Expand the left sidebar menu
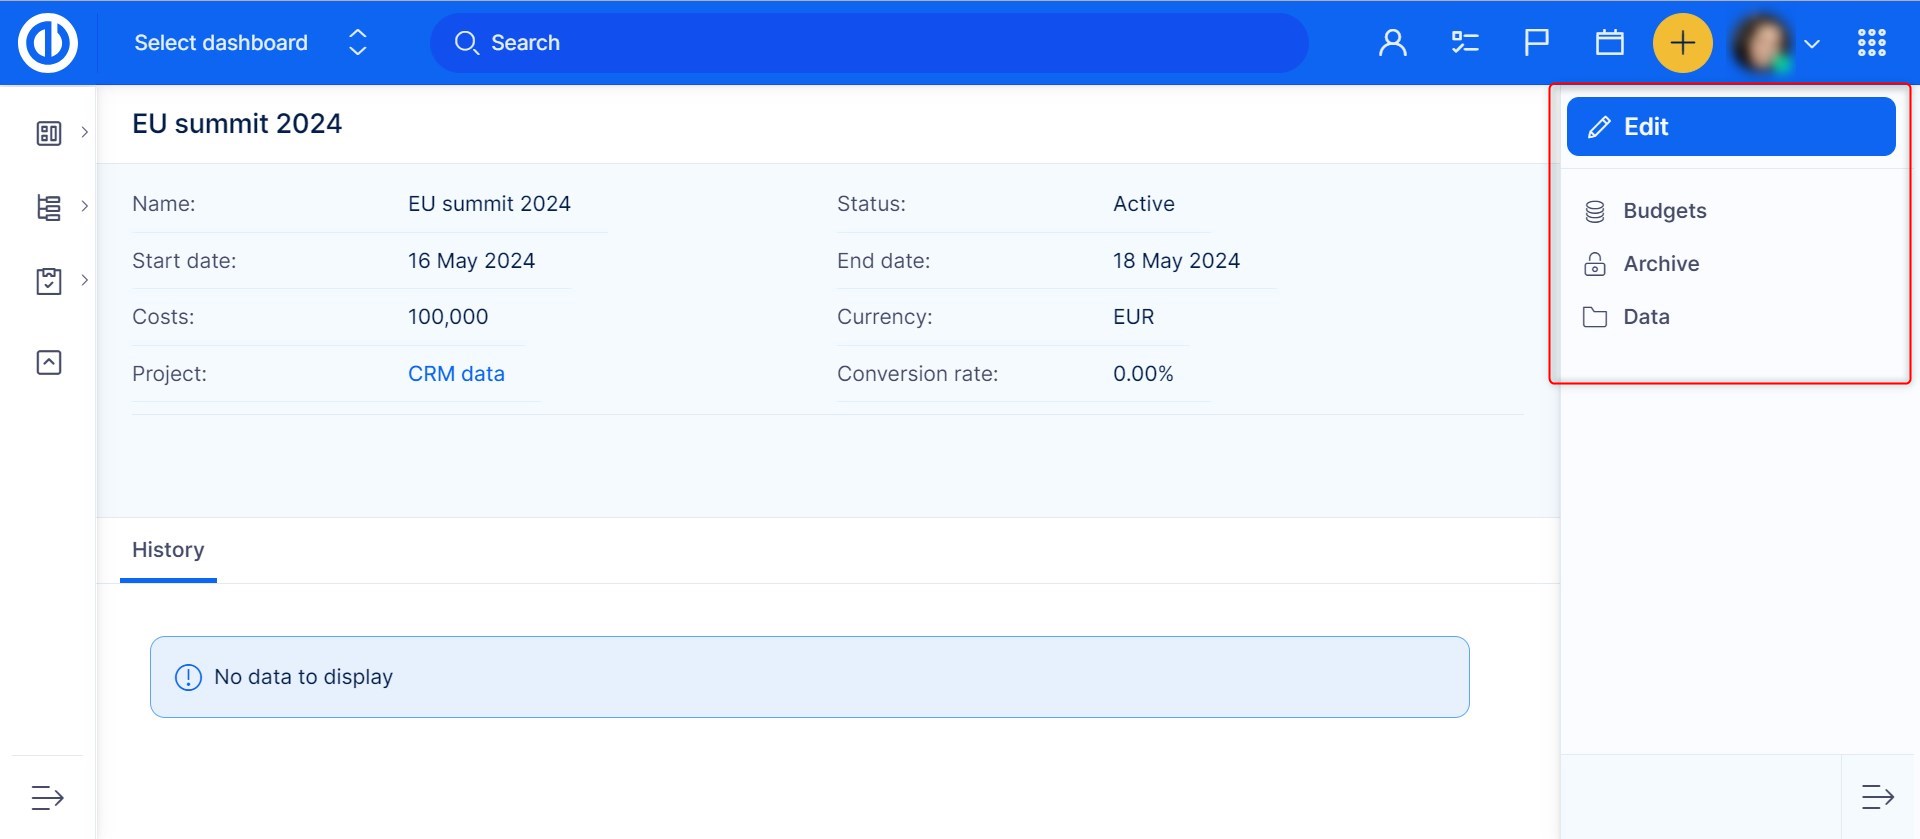This screenshot has width=1920, height=839. click(47, 797)
